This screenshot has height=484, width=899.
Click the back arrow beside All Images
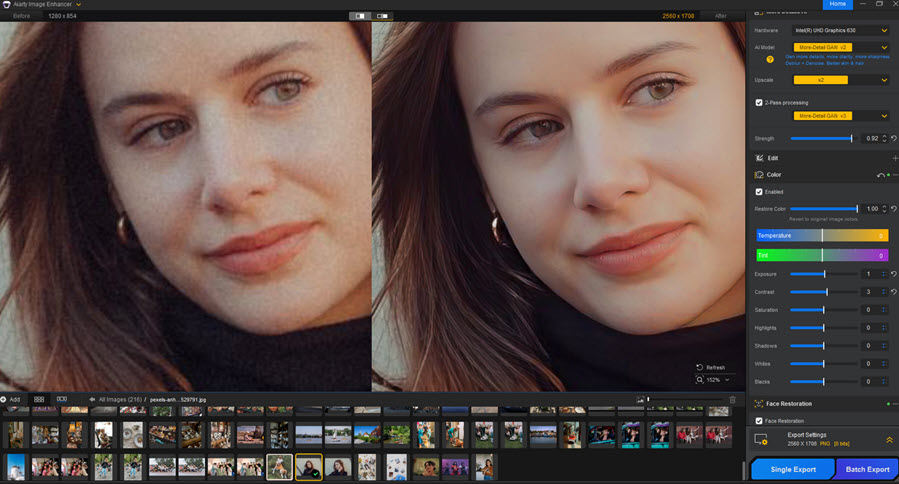click(92, 399)
